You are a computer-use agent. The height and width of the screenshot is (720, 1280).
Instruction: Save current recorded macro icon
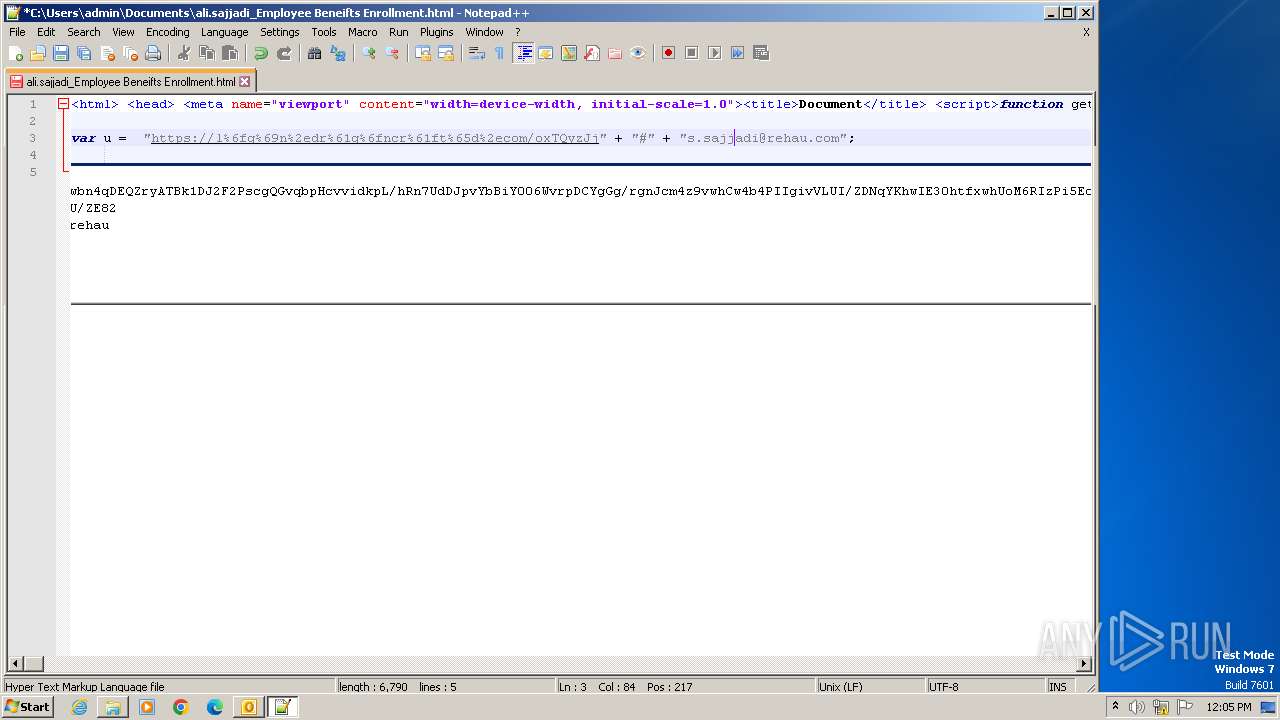click(x=761, y=53)
